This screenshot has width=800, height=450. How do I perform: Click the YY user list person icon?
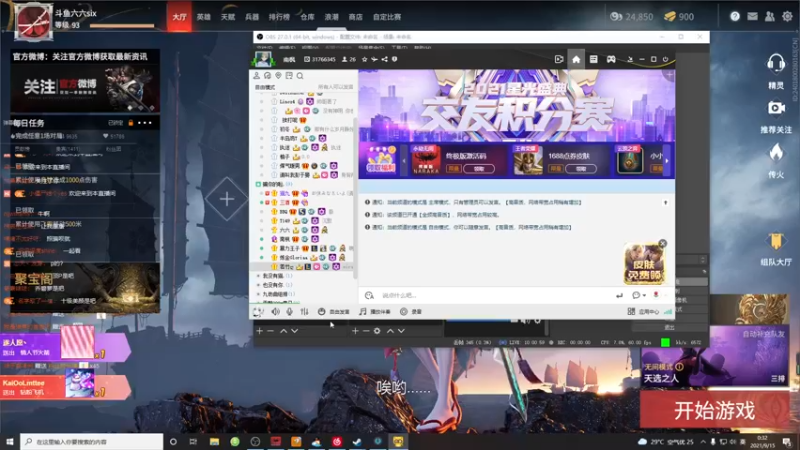tap(257, 76)
